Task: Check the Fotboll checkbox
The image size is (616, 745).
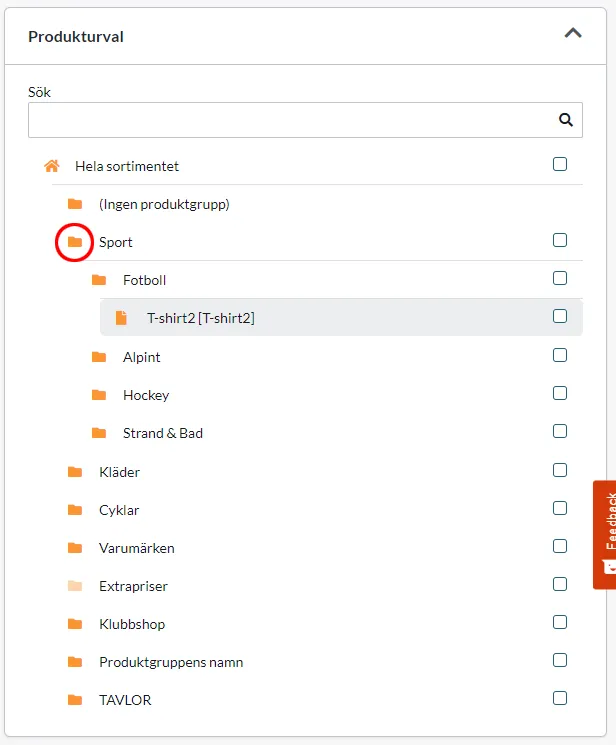Action: [560, 278]
